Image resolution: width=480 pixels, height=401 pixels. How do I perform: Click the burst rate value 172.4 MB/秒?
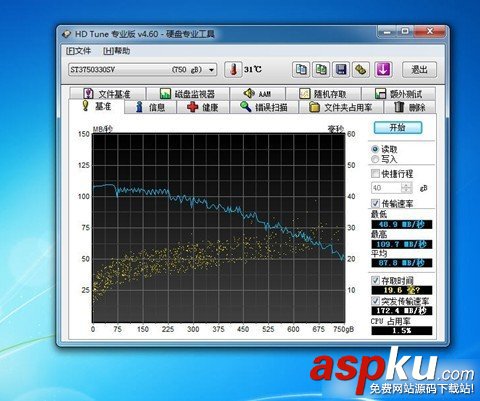402,311
